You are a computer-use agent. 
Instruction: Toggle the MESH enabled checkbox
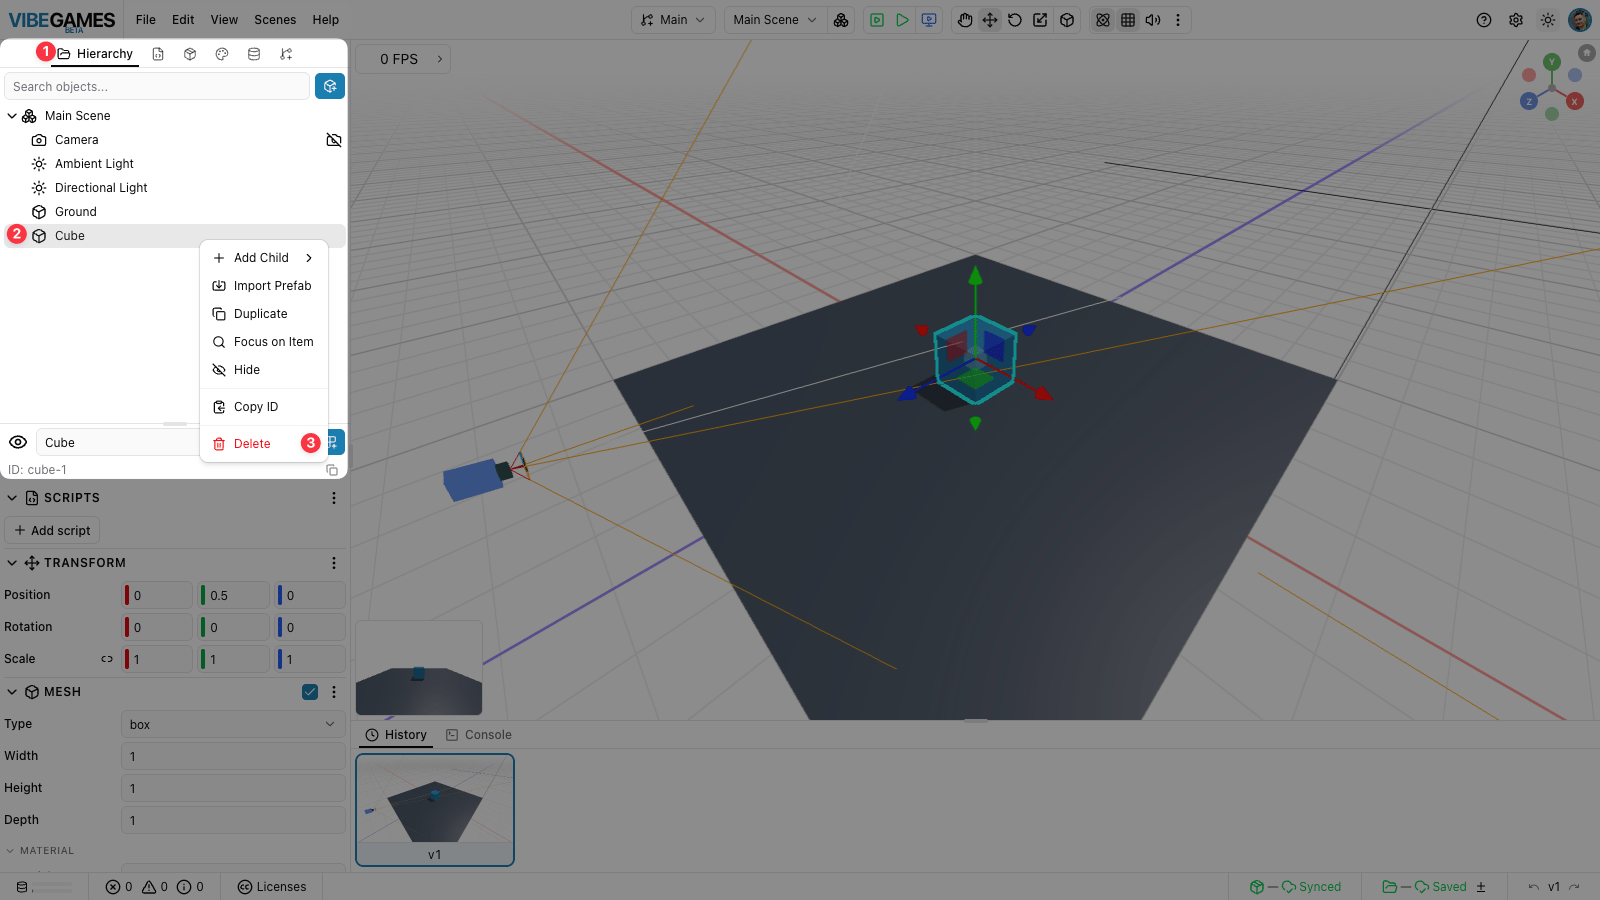(x=310, y=692)
